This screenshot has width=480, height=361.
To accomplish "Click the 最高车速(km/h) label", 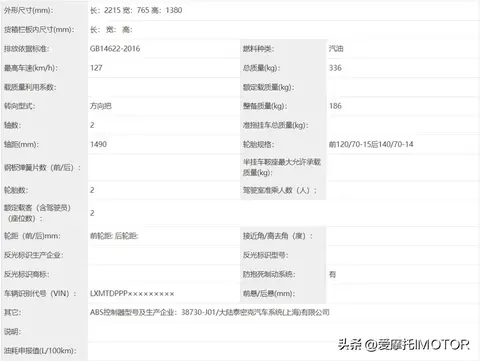I will pyautogui.click(x=31, y=68).
